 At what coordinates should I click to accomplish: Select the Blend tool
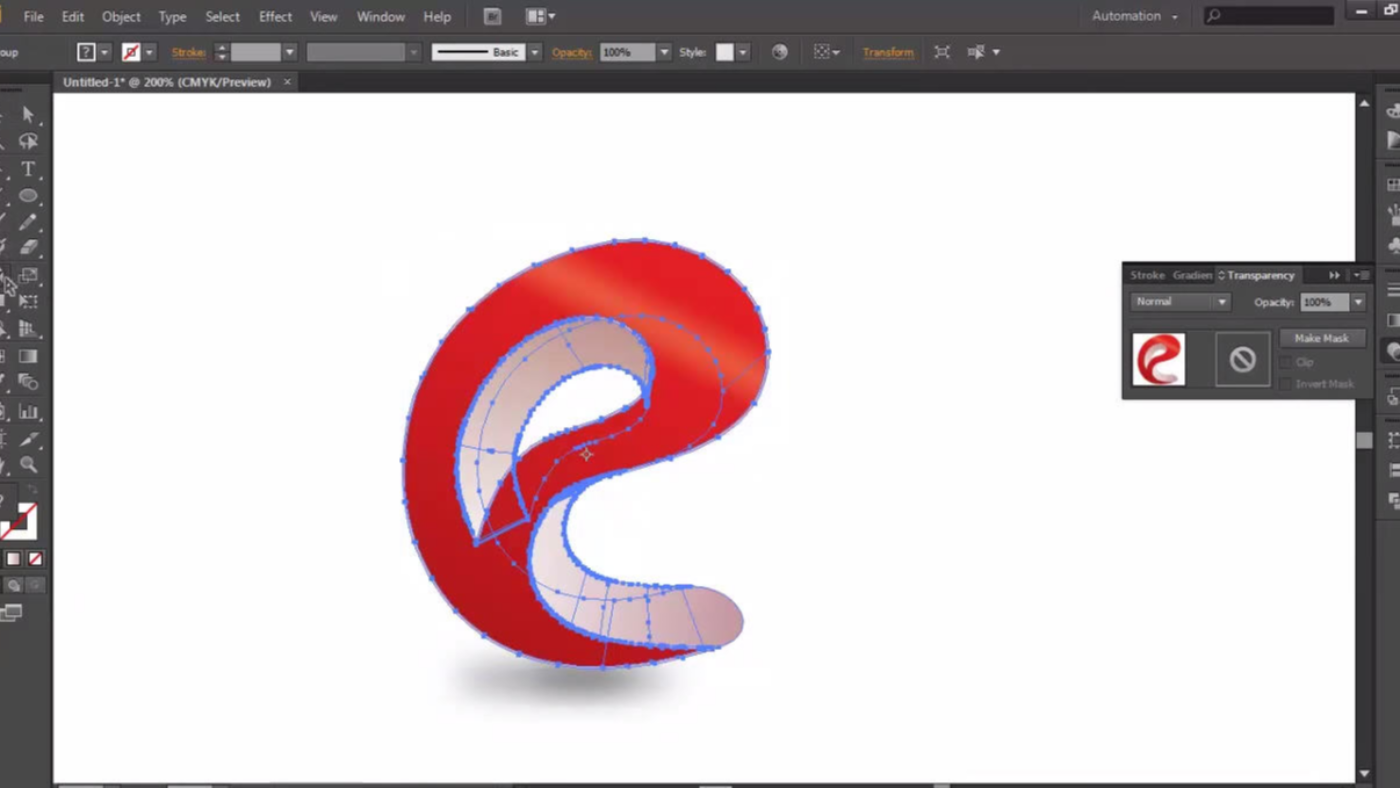click(28, 382)
